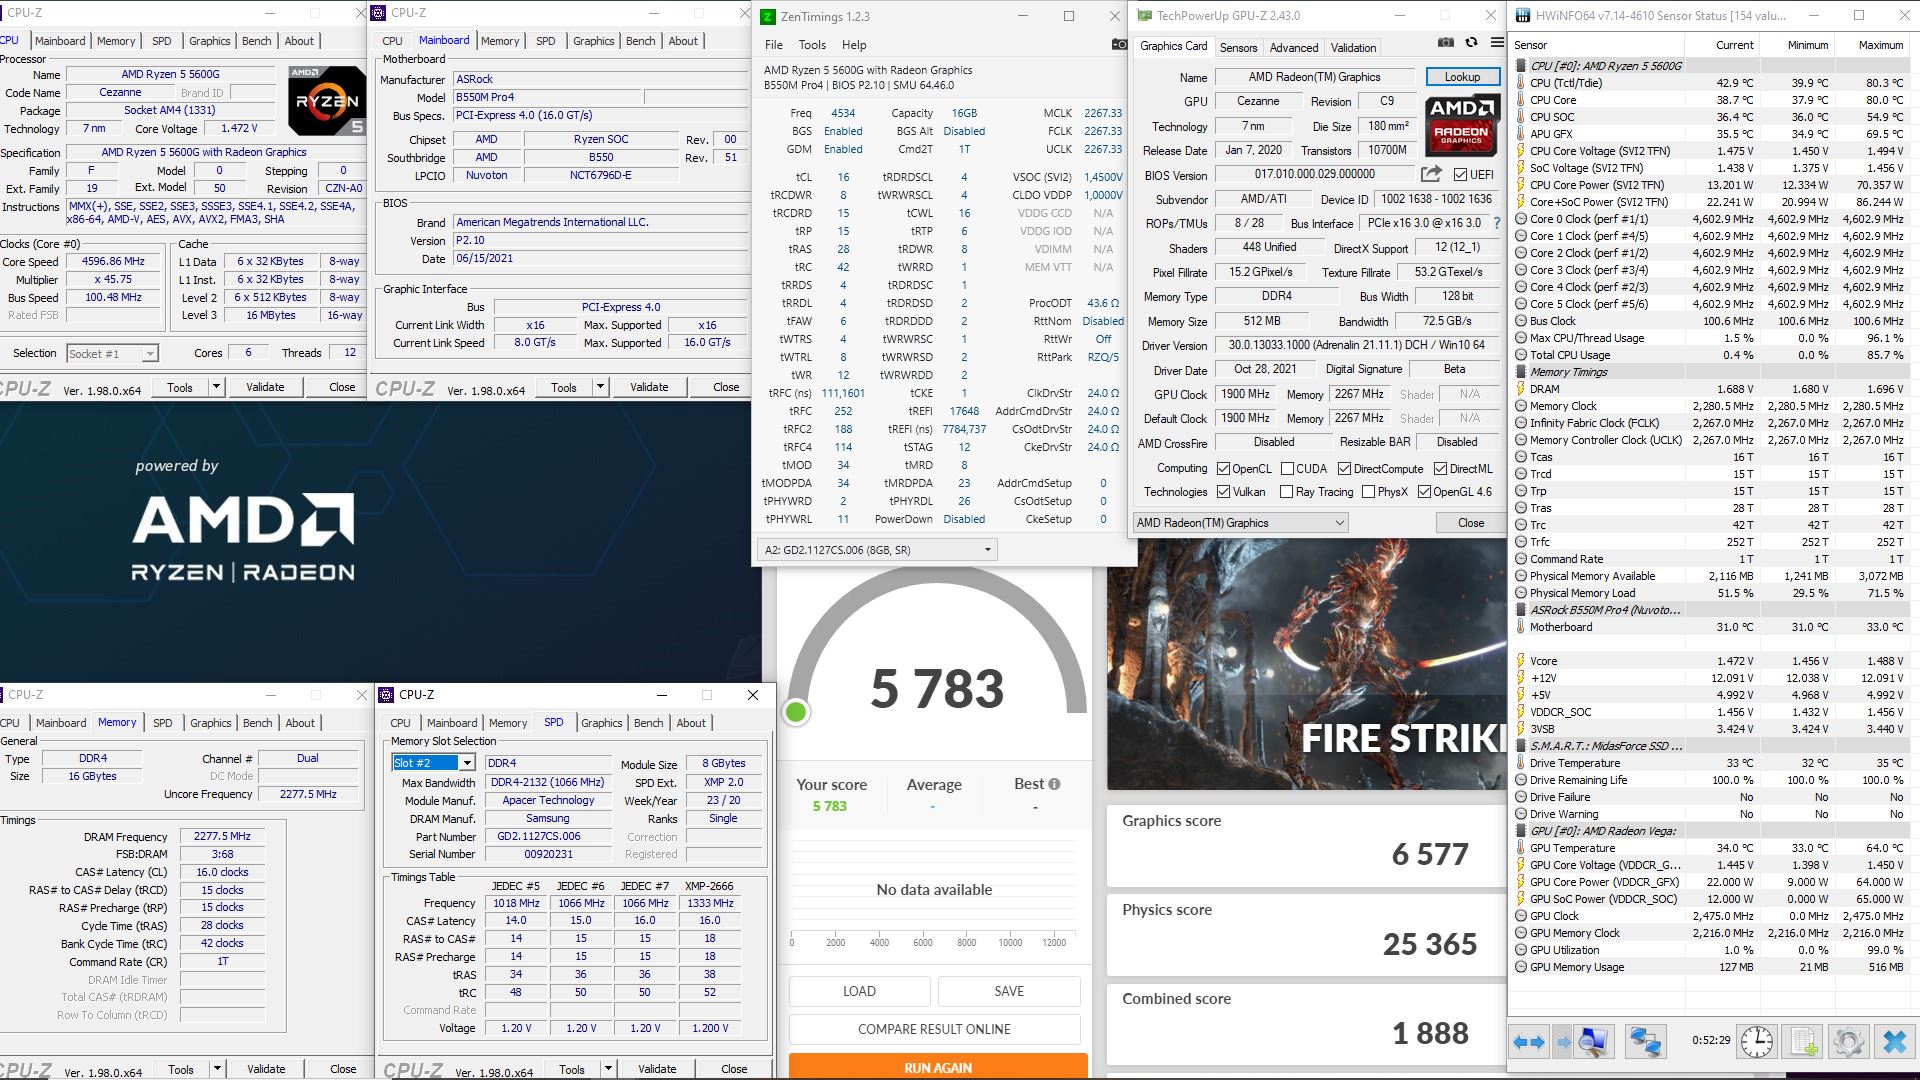Open Tools dropdown arrow in CPU-Z SPD window
This screenshot has height=1080, width=1920.
(607, 1069)
